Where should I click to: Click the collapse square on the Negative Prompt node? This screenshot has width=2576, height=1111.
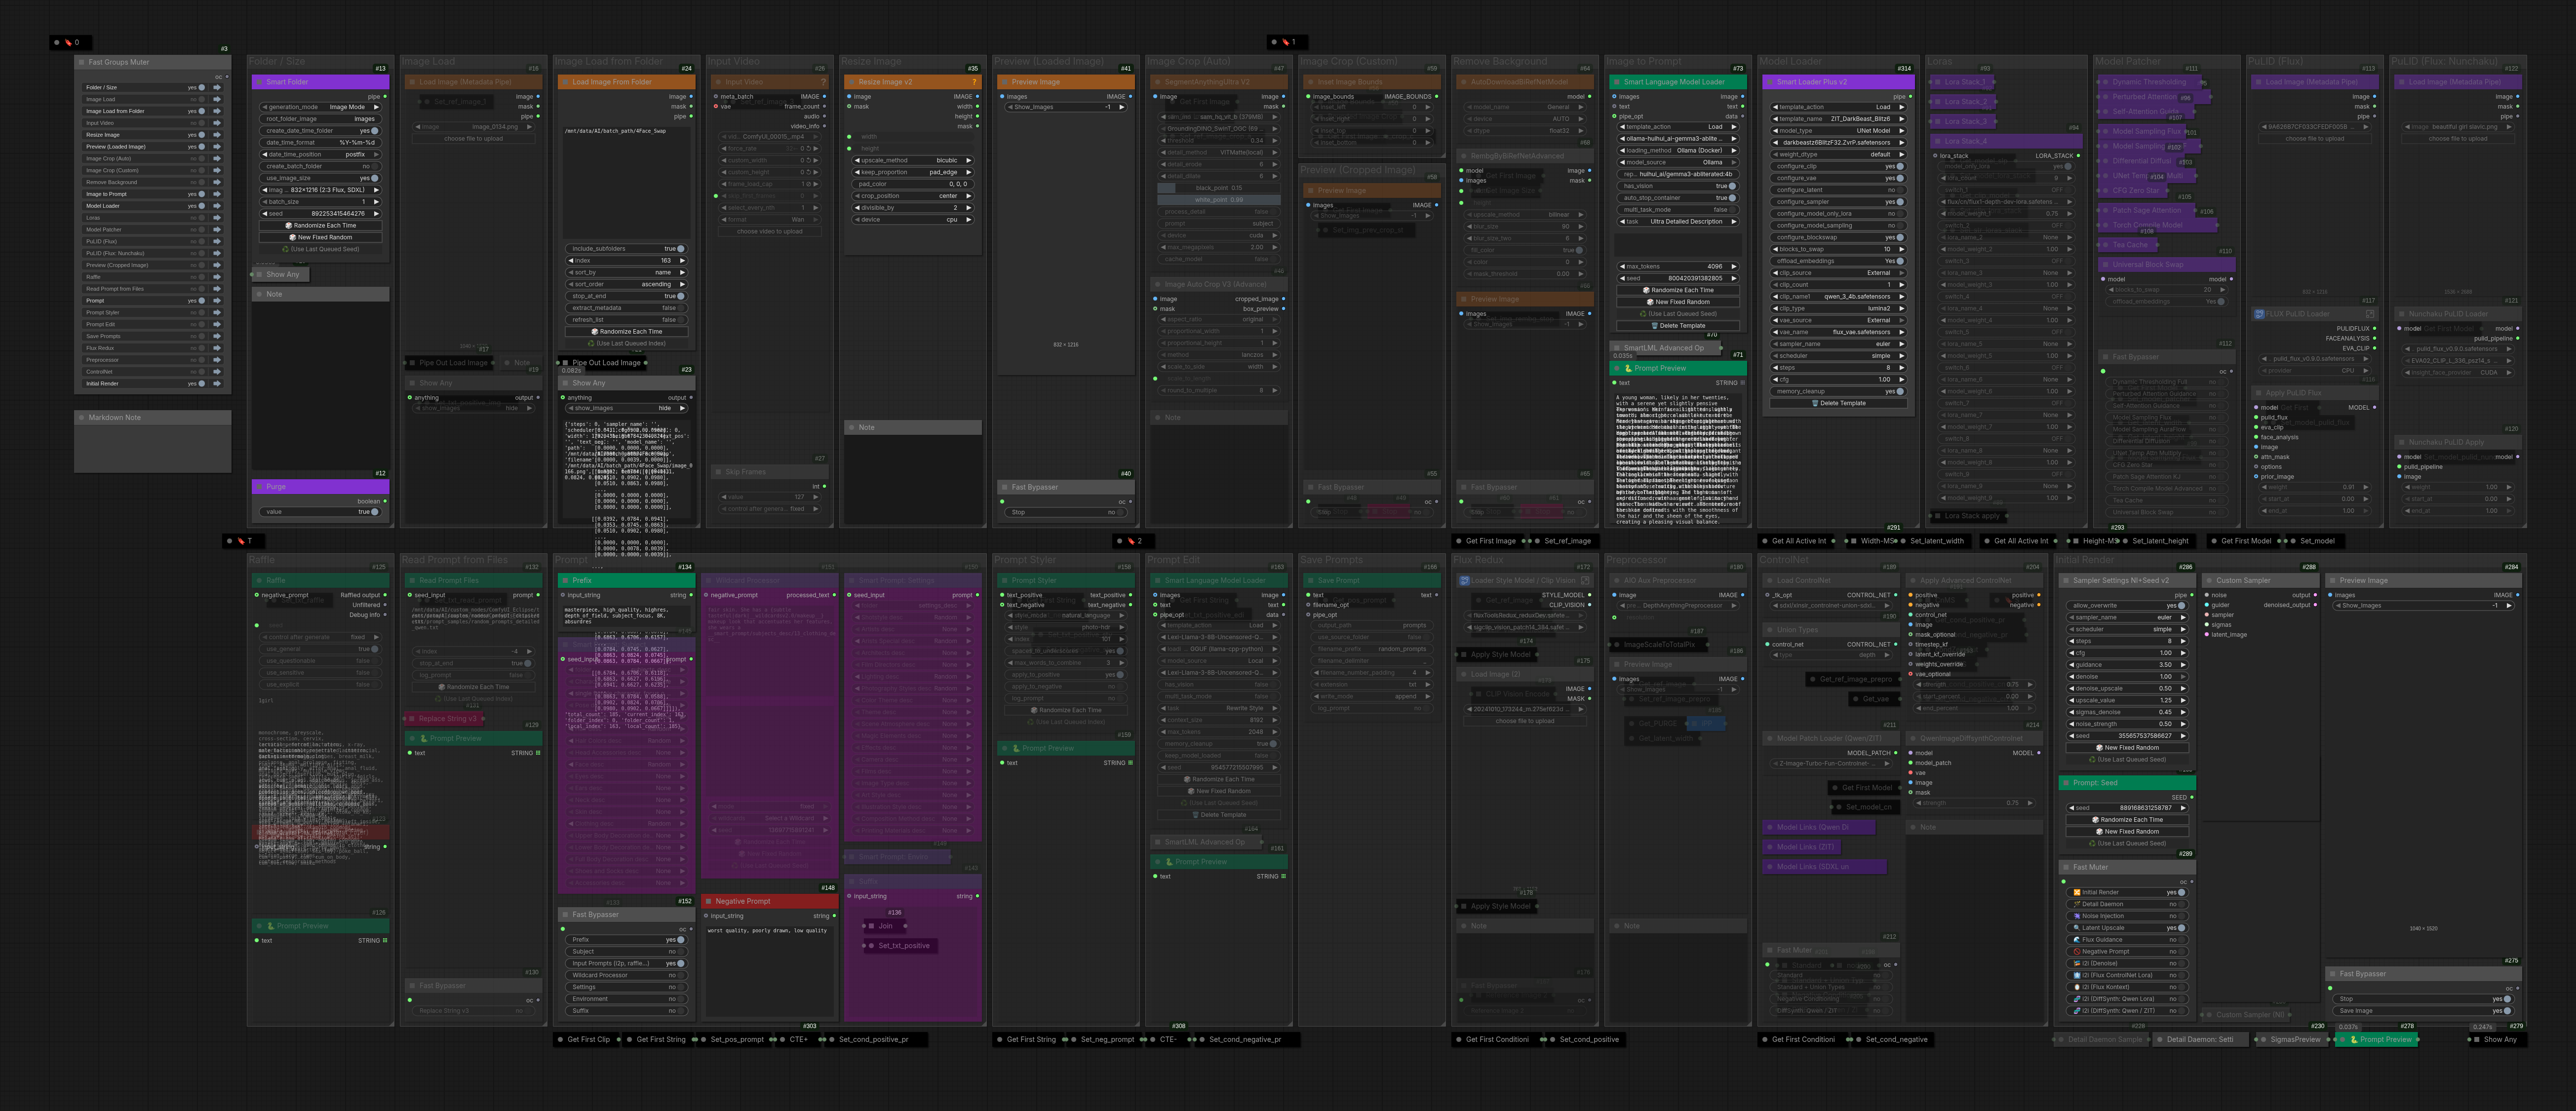(x=707, y=901)
